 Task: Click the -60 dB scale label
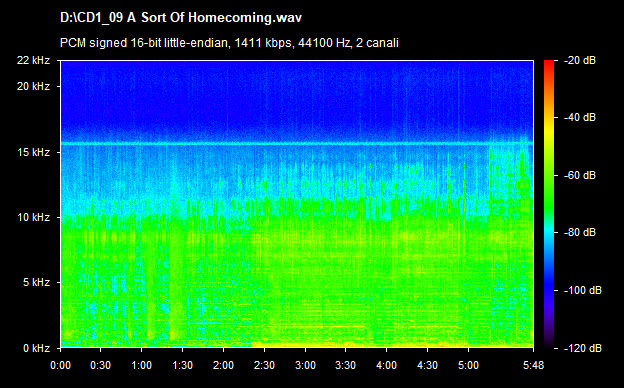pos(580,175)
